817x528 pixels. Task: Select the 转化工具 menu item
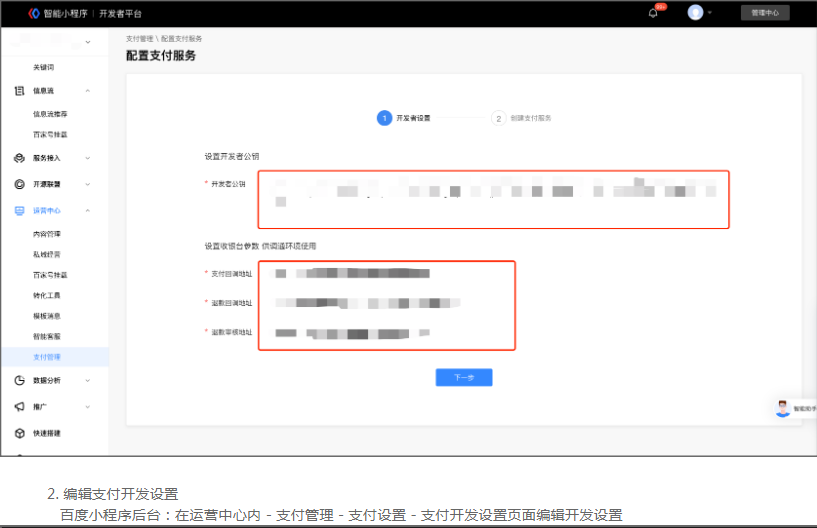point(46,296)
